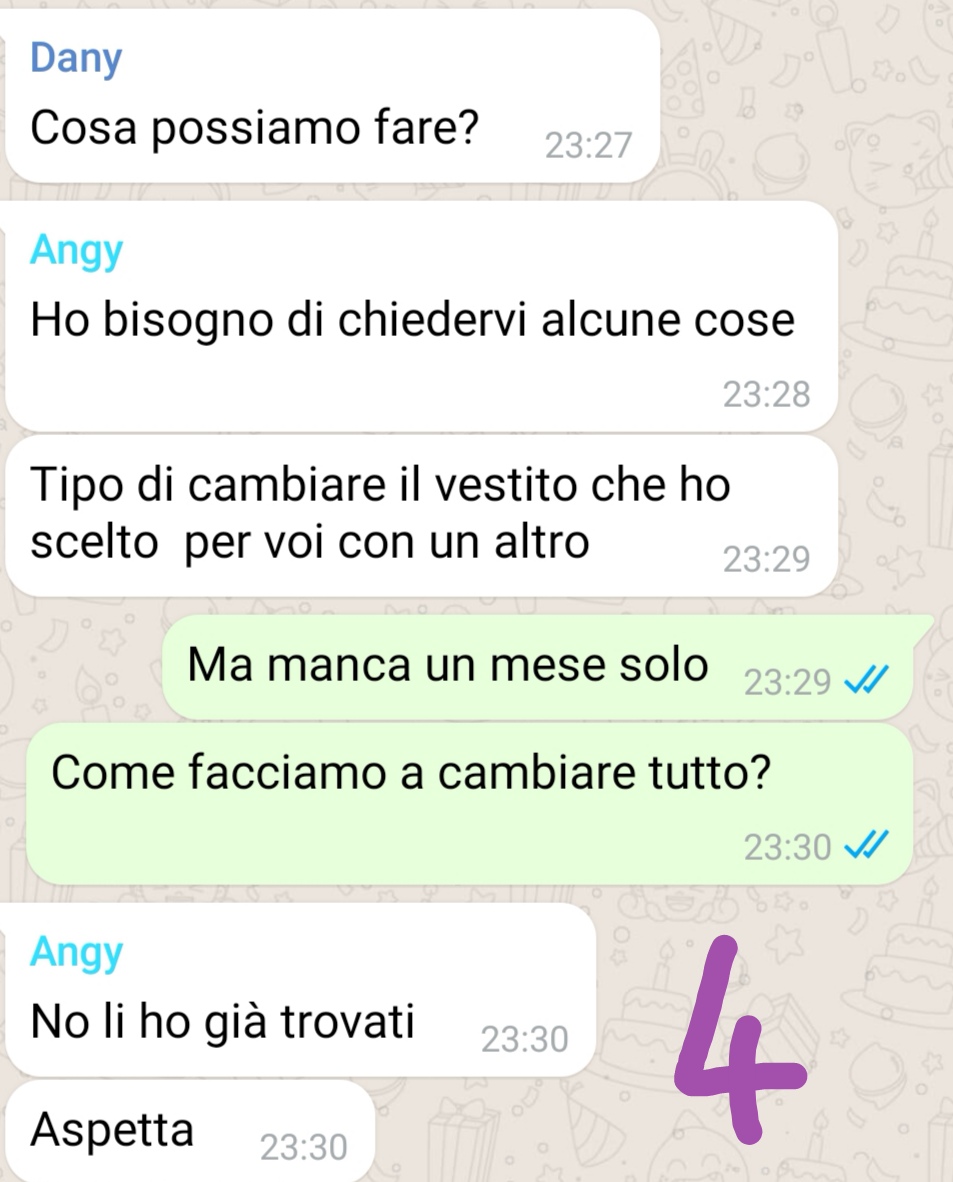Image resolution: width=953 pixels, height=1182 pixels.
Task: Select the message "No li ho già trovati"
Action: click(300, 990)
